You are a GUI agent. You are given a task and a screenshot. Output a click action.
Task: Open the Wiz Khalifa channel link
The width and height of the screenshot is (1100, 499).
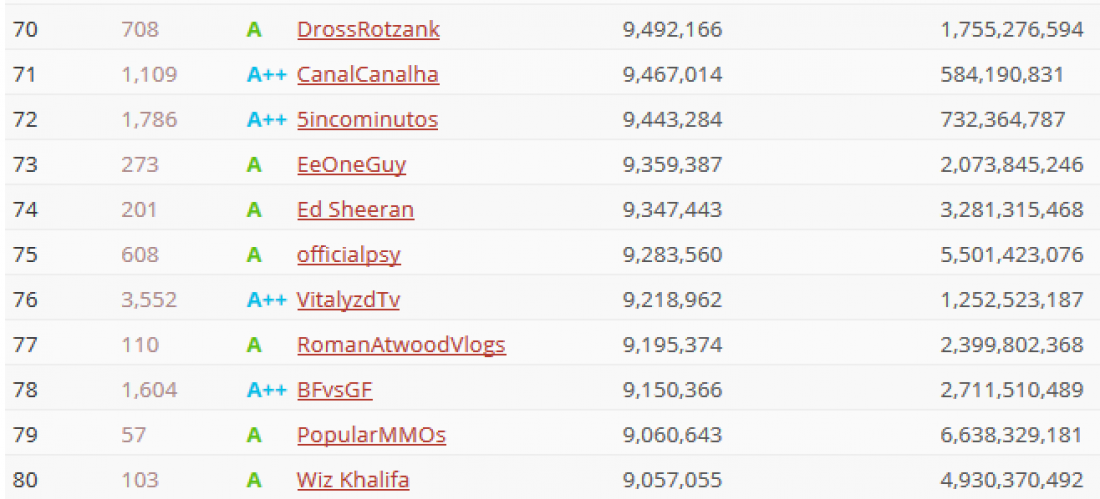[x=353, y=480]
